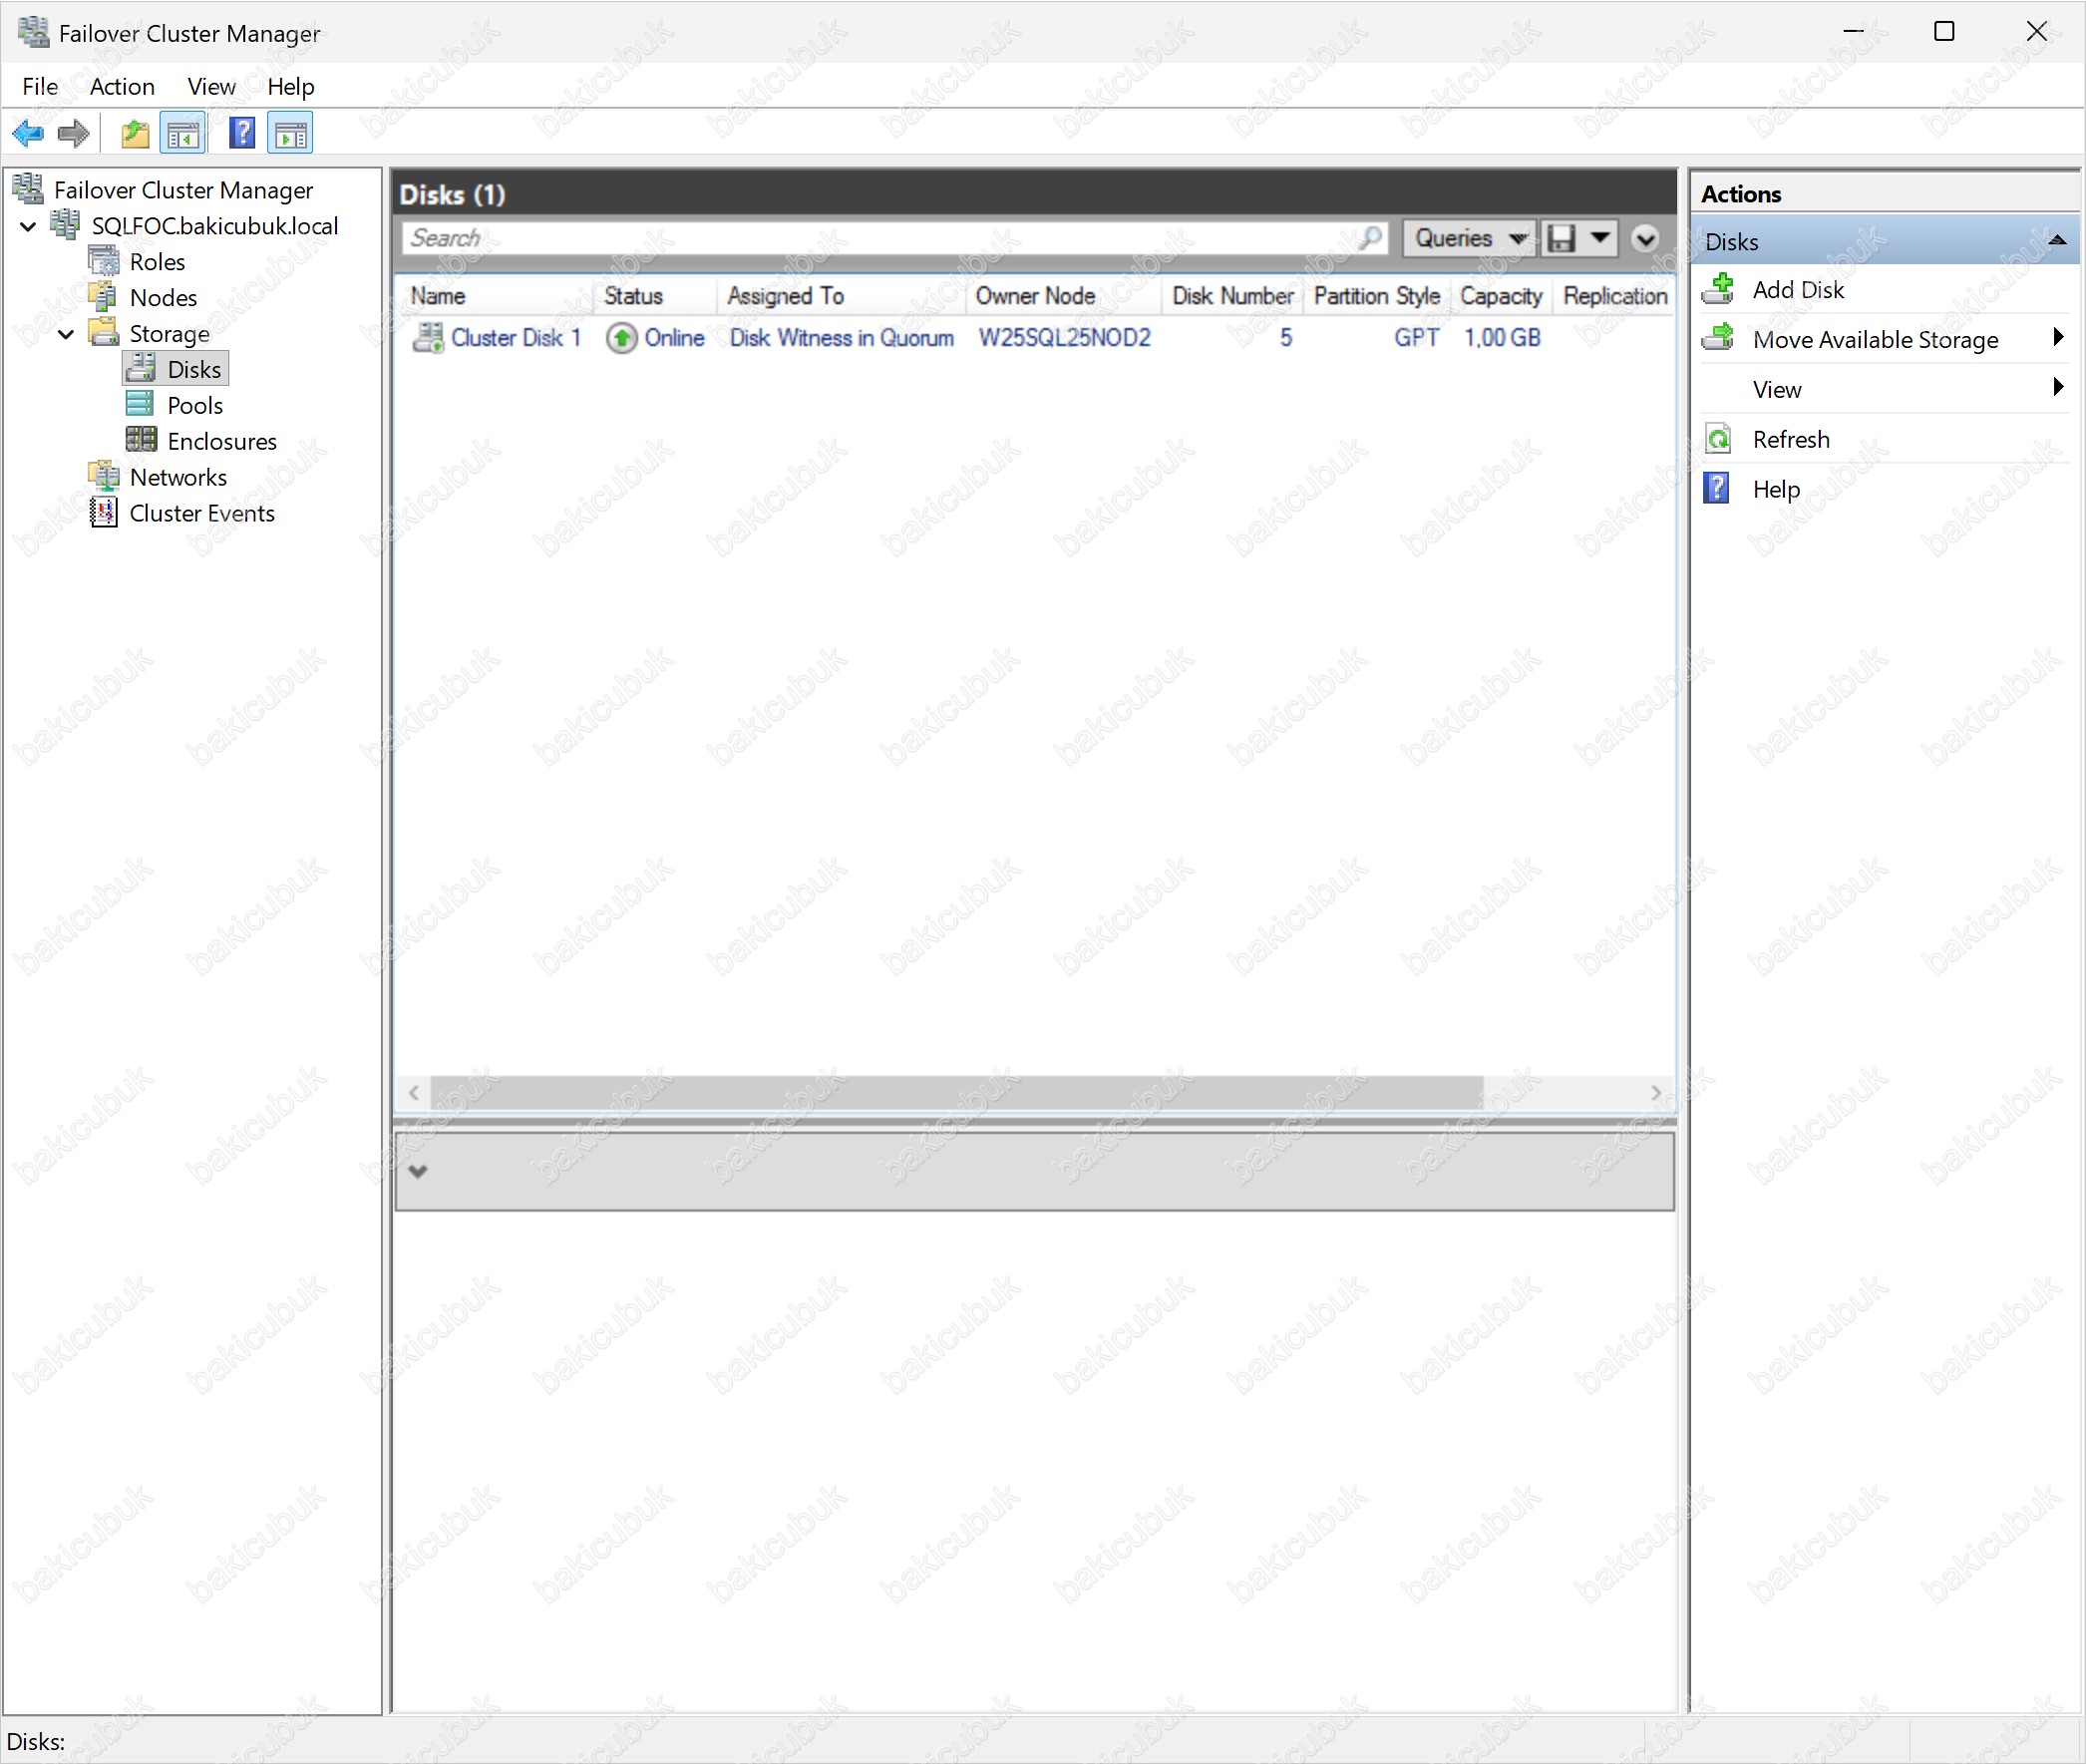
Task: Click the blue Help toolbar icon
Action: coord(242,133)
